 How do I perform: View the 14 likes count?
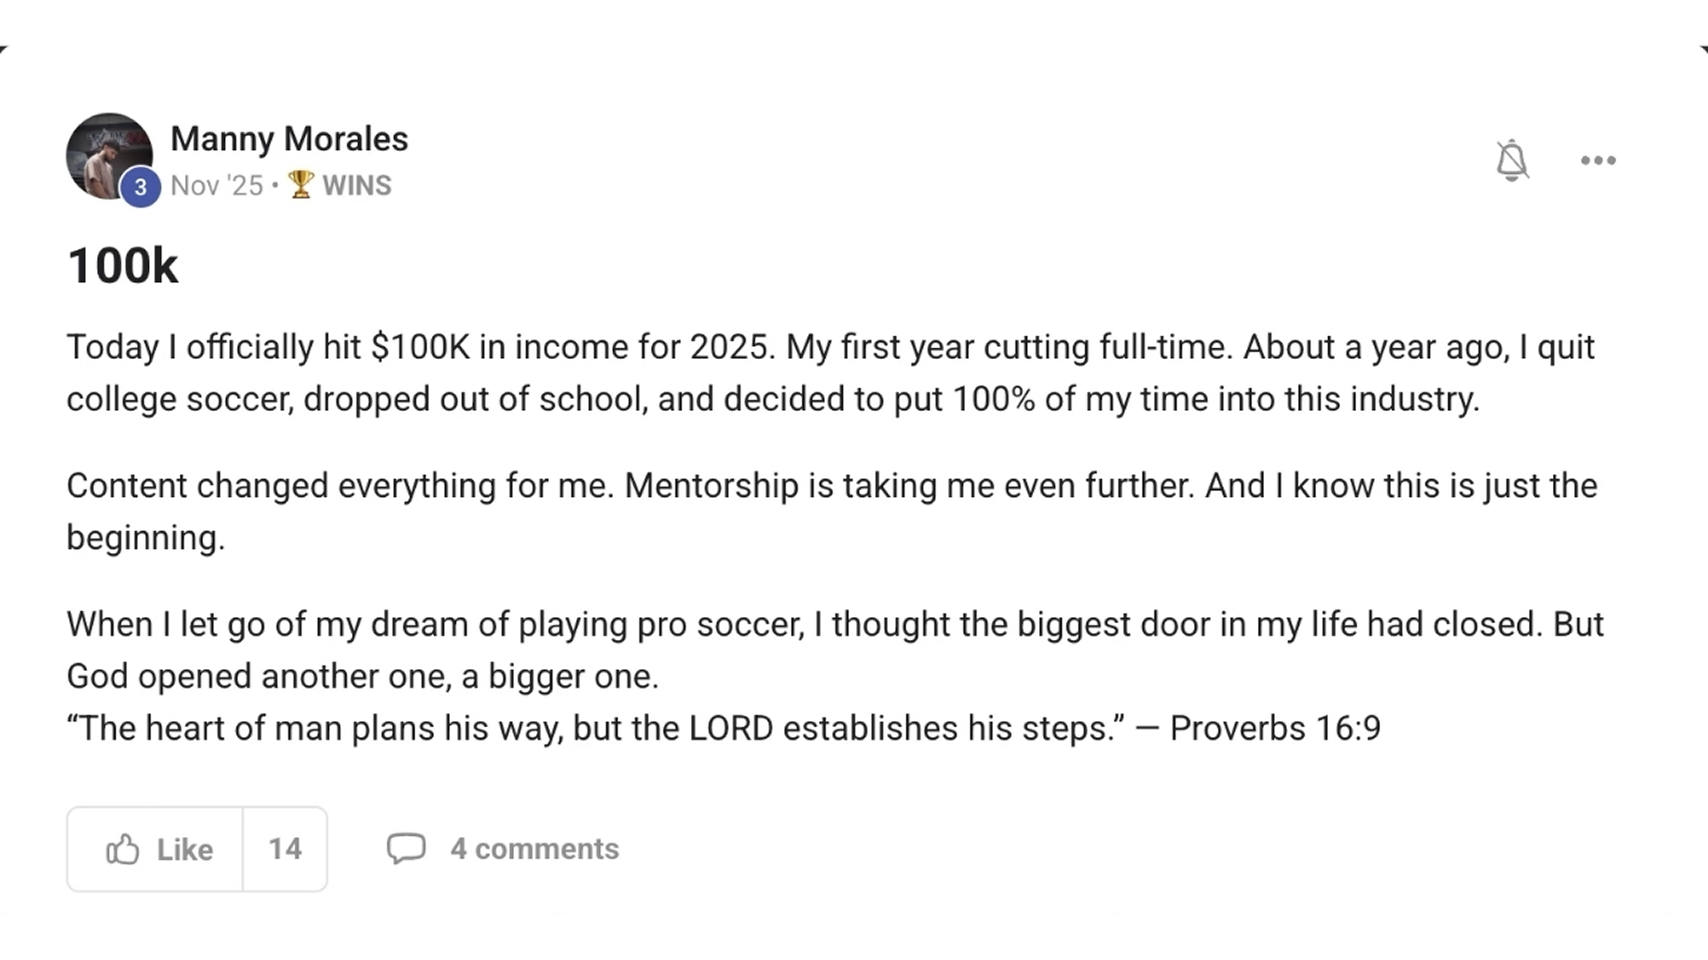[x=285, y=849]
